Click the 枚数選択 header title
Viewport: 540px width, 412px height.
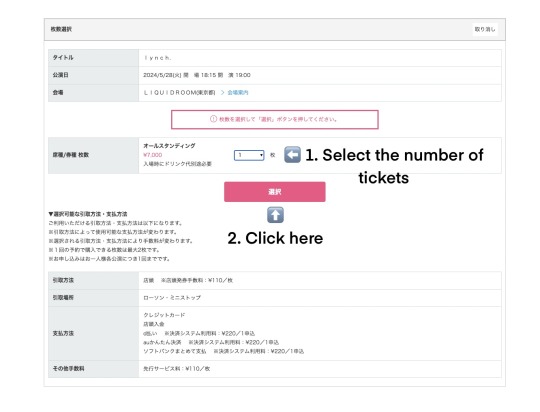click(x=61, y=29)
